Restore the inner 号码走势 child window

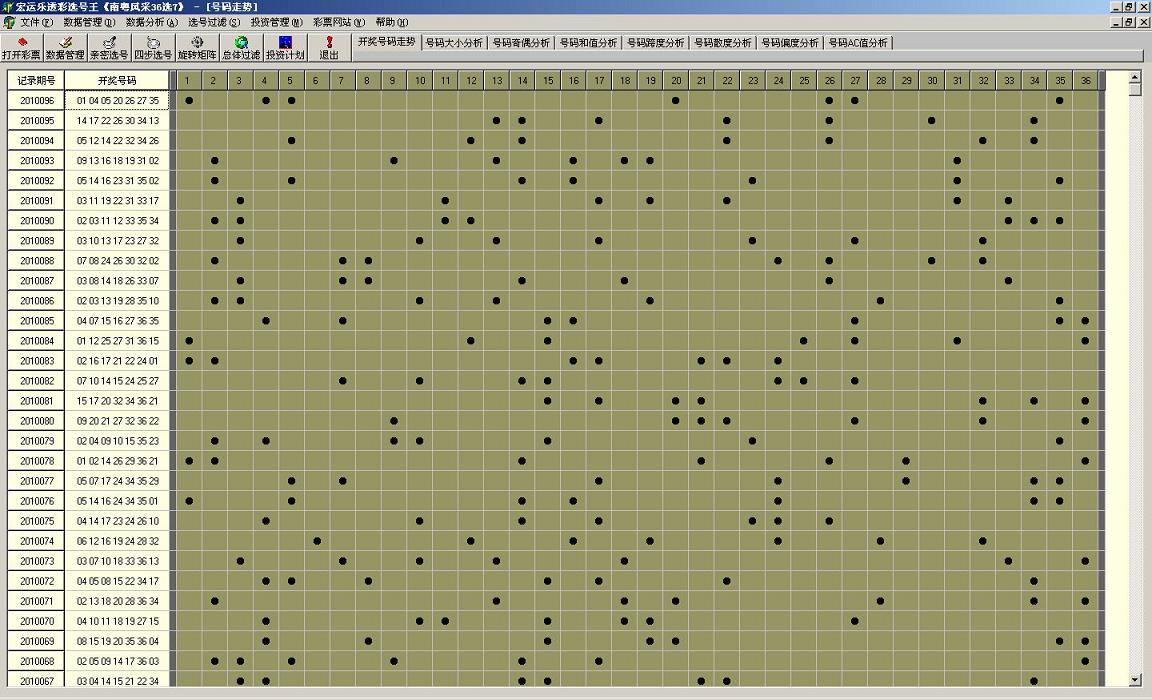click(x=1130, y=22)
